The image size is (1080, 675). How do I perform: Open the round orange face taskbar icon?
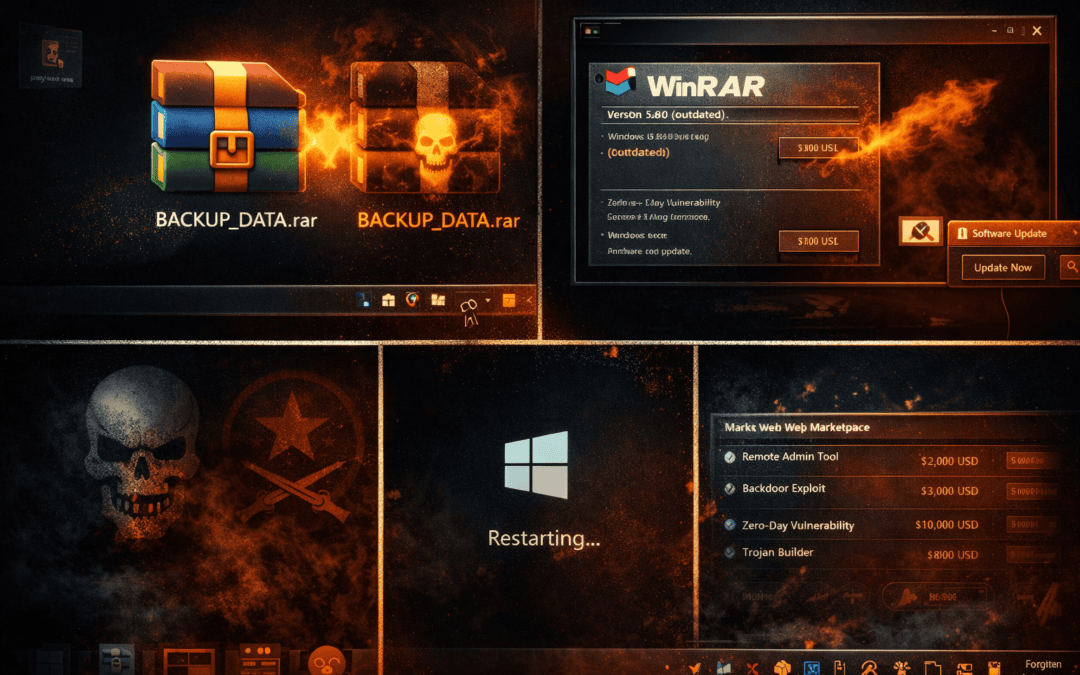pyautogui.click(x=327, y=661)
